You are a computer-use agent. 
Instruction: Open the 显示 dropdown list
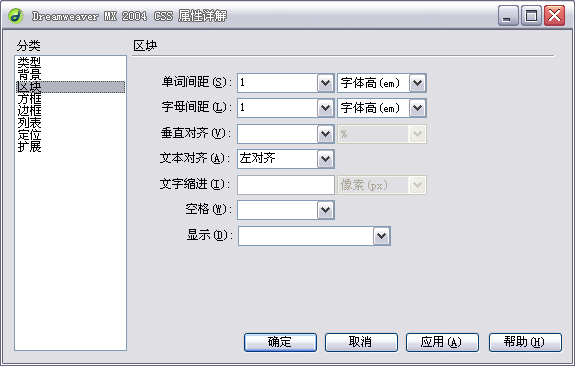381,236
